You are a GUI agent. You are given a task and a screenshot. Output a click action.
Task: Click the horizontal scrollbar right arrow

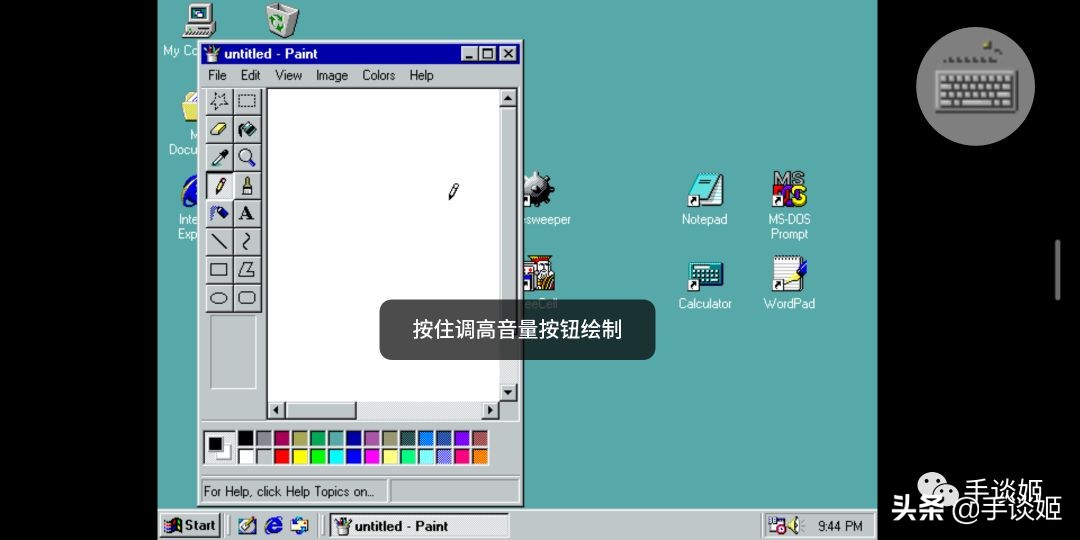490,411
